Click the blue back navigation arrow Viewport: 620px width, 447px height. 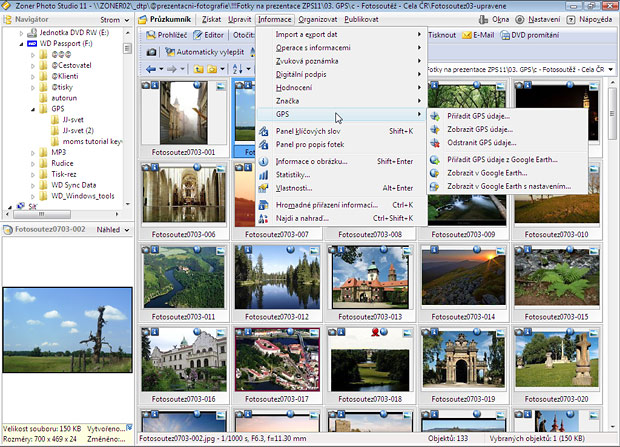[x=151, y=69]
